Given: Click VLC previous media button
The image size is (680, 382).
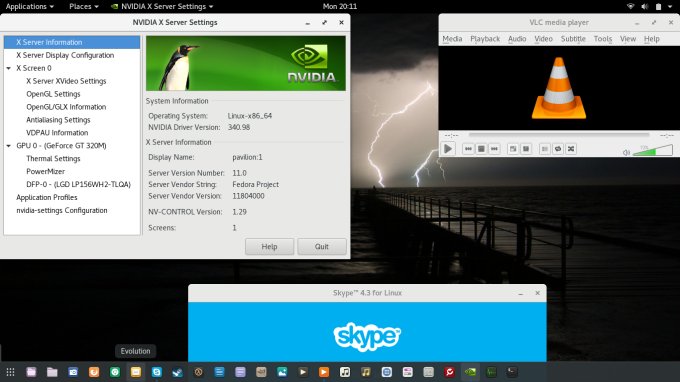Looking at the screenshot, I should pyautogui.click(x=468, y=149).
